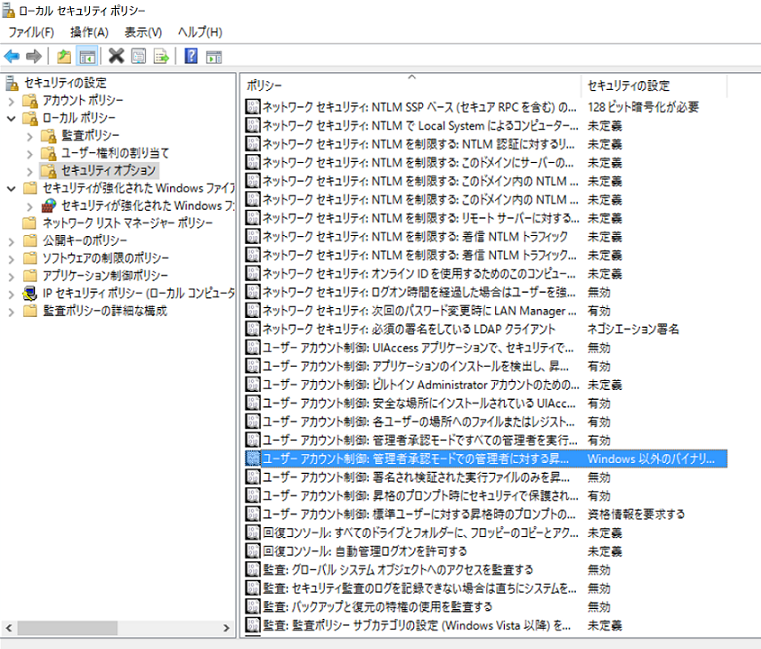
Task: Open the ファイル(F) menu
Action: pyautogui.click(x=31, y=32)
